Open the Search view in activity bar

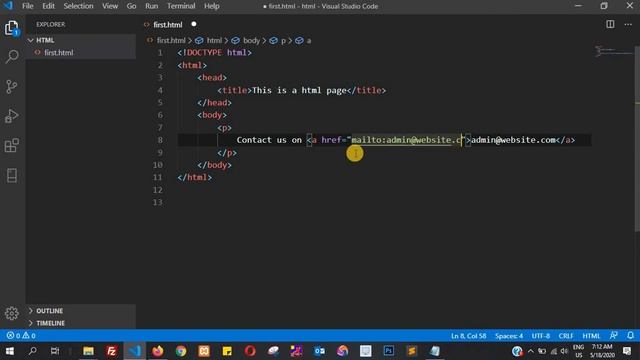click(12, 56)
